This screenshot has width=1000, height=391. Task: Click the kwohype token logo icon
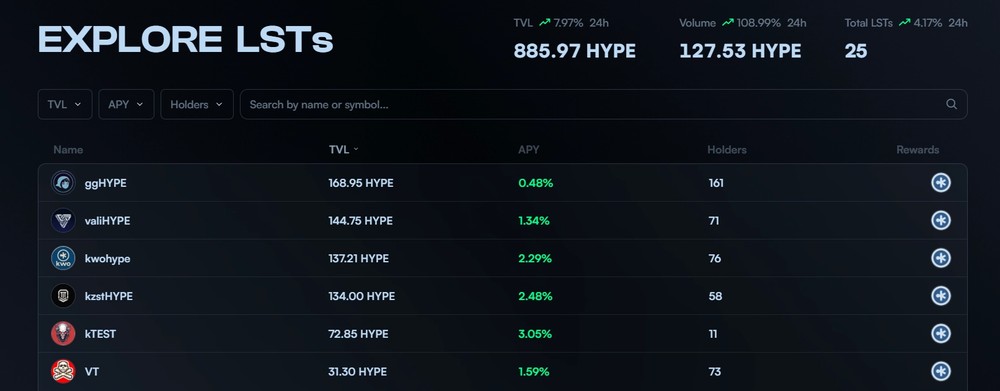coord(63,258)
